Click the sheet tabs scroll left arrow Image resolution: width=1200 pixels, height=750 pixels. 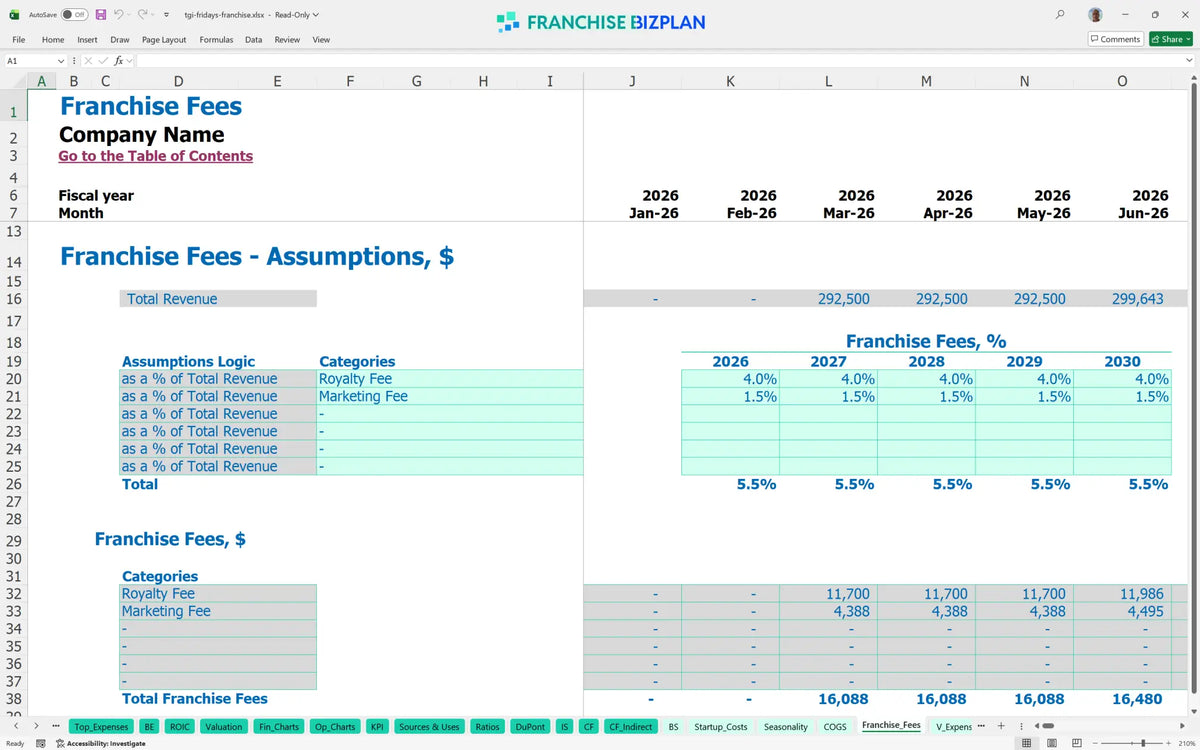coord(16,726)
